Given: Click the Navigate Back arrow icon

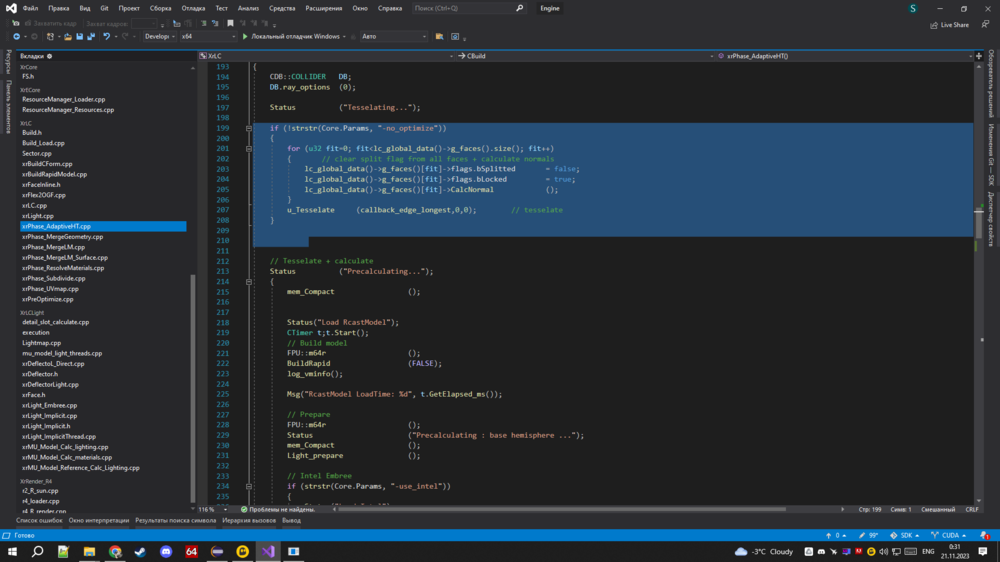Looking at the screenshot, I should click(17, 37).
